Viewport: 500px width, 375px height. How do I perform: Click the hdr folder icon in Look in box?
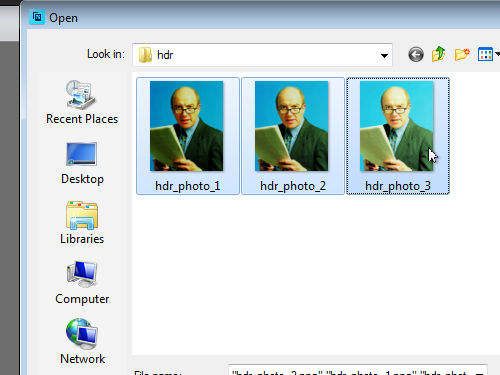click(x=145, y=55)
